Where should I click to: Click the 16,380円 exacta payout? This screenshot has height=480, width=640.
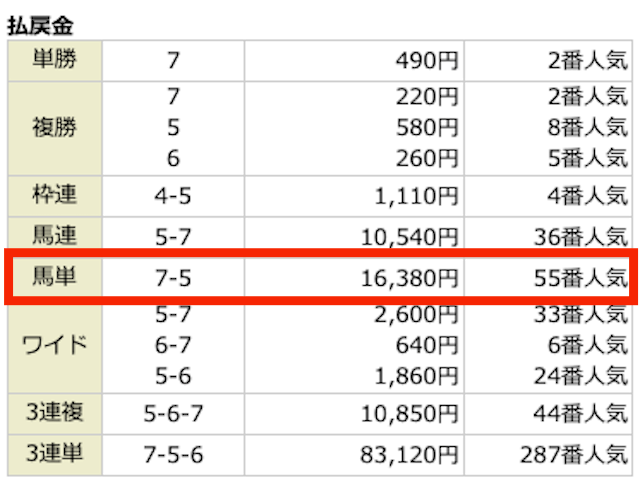409,279
